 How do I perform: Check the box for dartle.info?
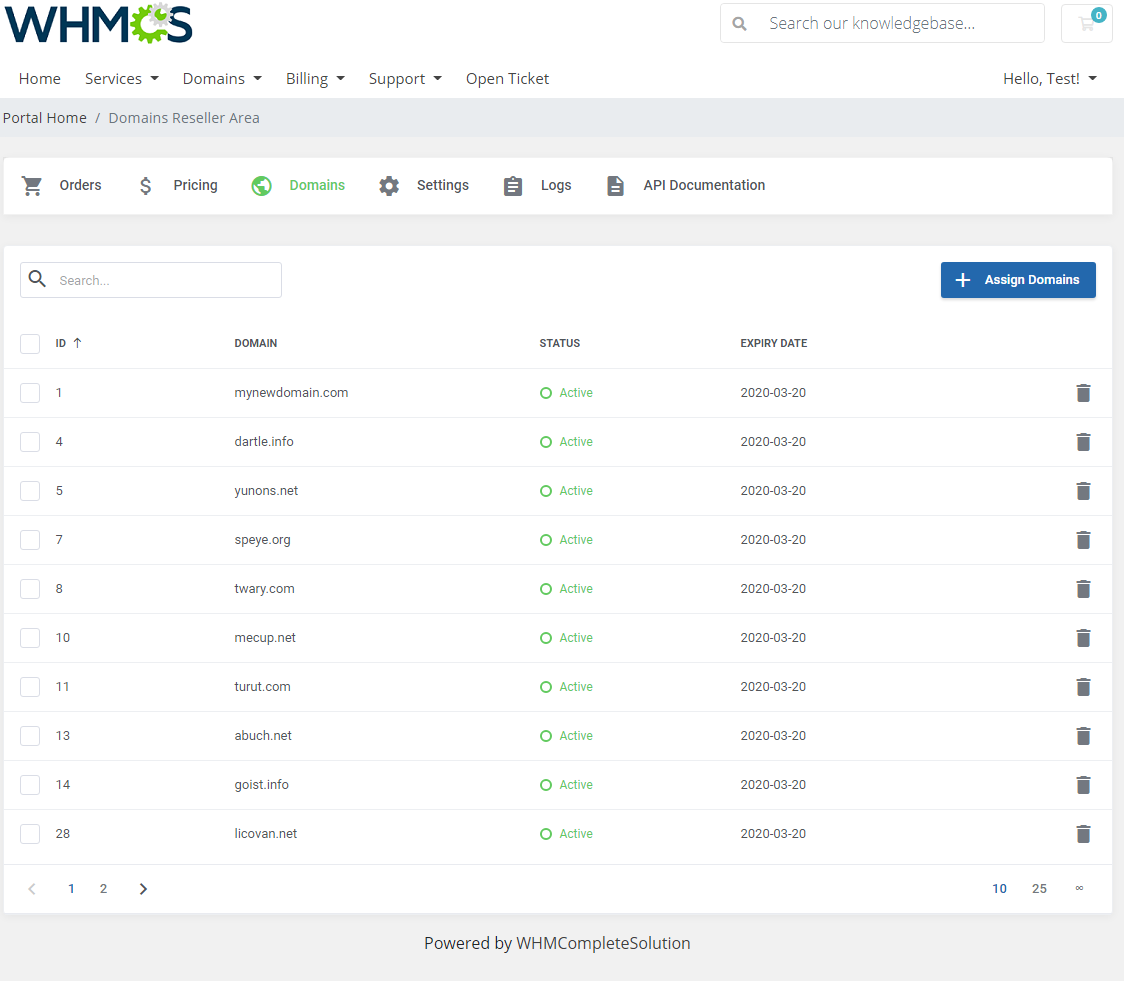click(x=30, y=442)
